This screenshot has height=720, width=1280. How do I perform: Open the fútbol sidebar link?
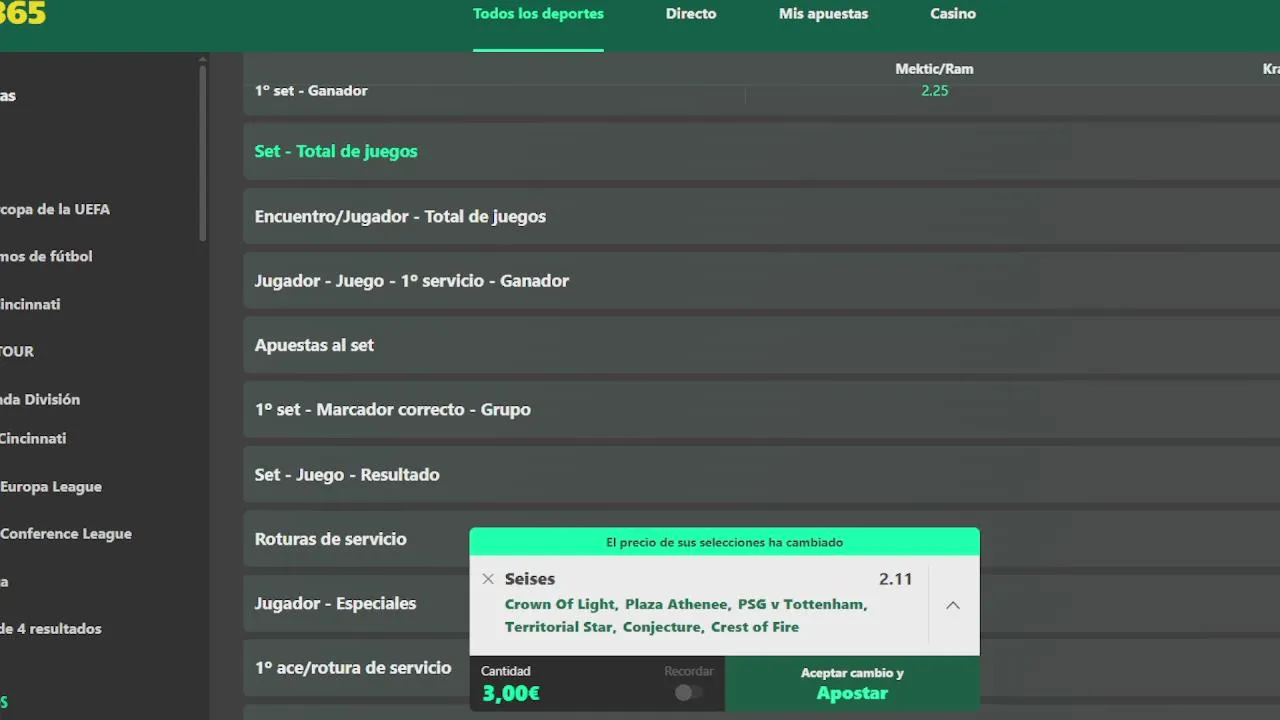(46, 256)
